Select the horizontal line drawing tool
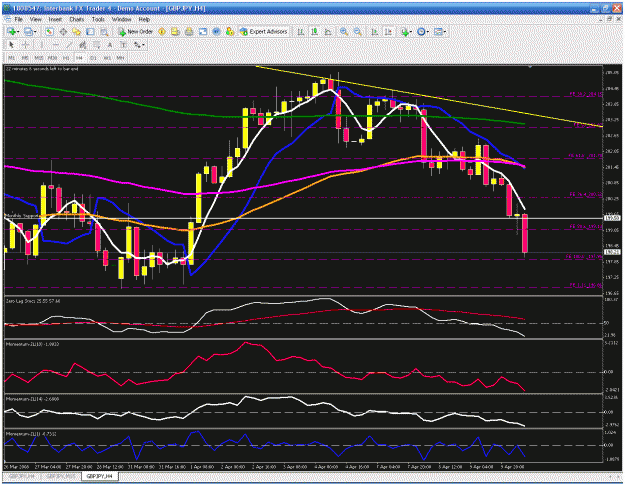The image size is (625, 484). pyautogui.click(x=55, y=45)
